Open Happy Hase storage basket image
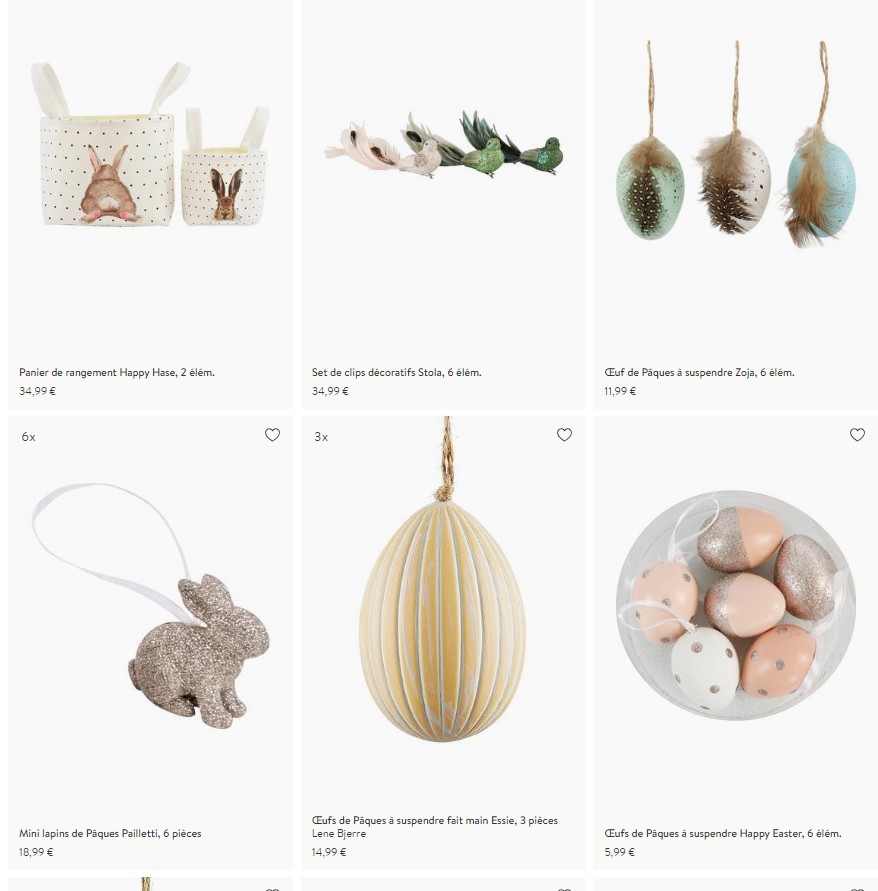Screen dimensions: 878x891 pos(150,144)
